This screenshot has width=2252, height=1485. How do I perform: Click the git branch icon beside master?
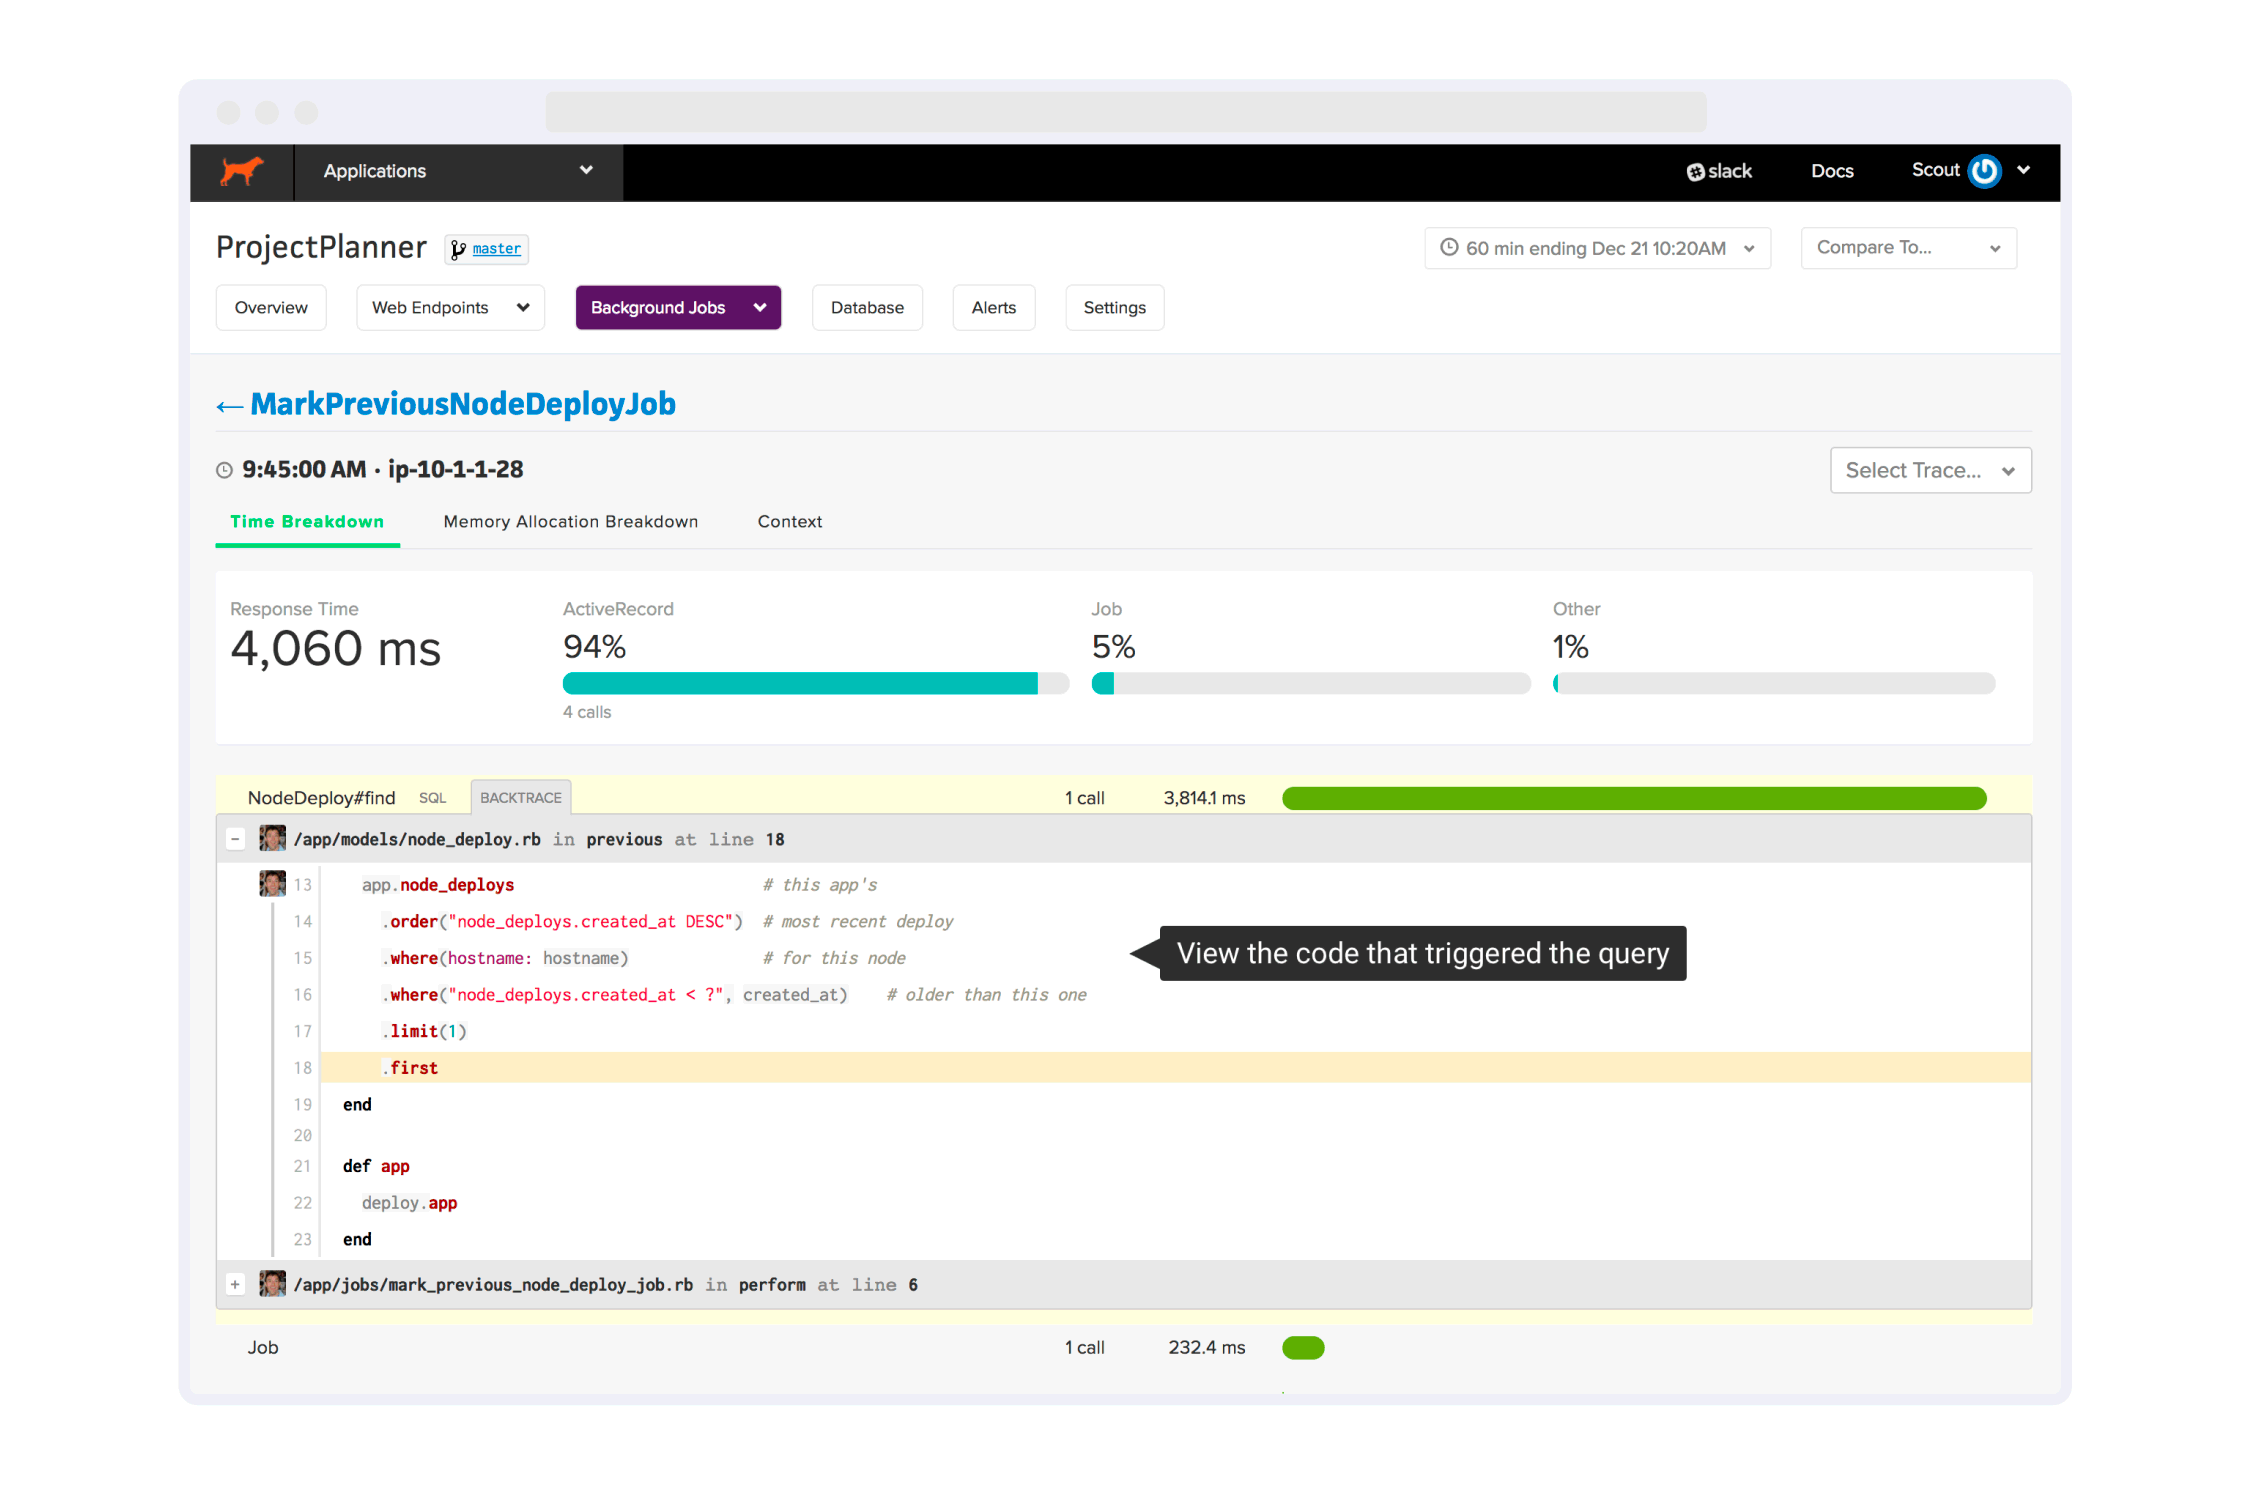[458, 249]
